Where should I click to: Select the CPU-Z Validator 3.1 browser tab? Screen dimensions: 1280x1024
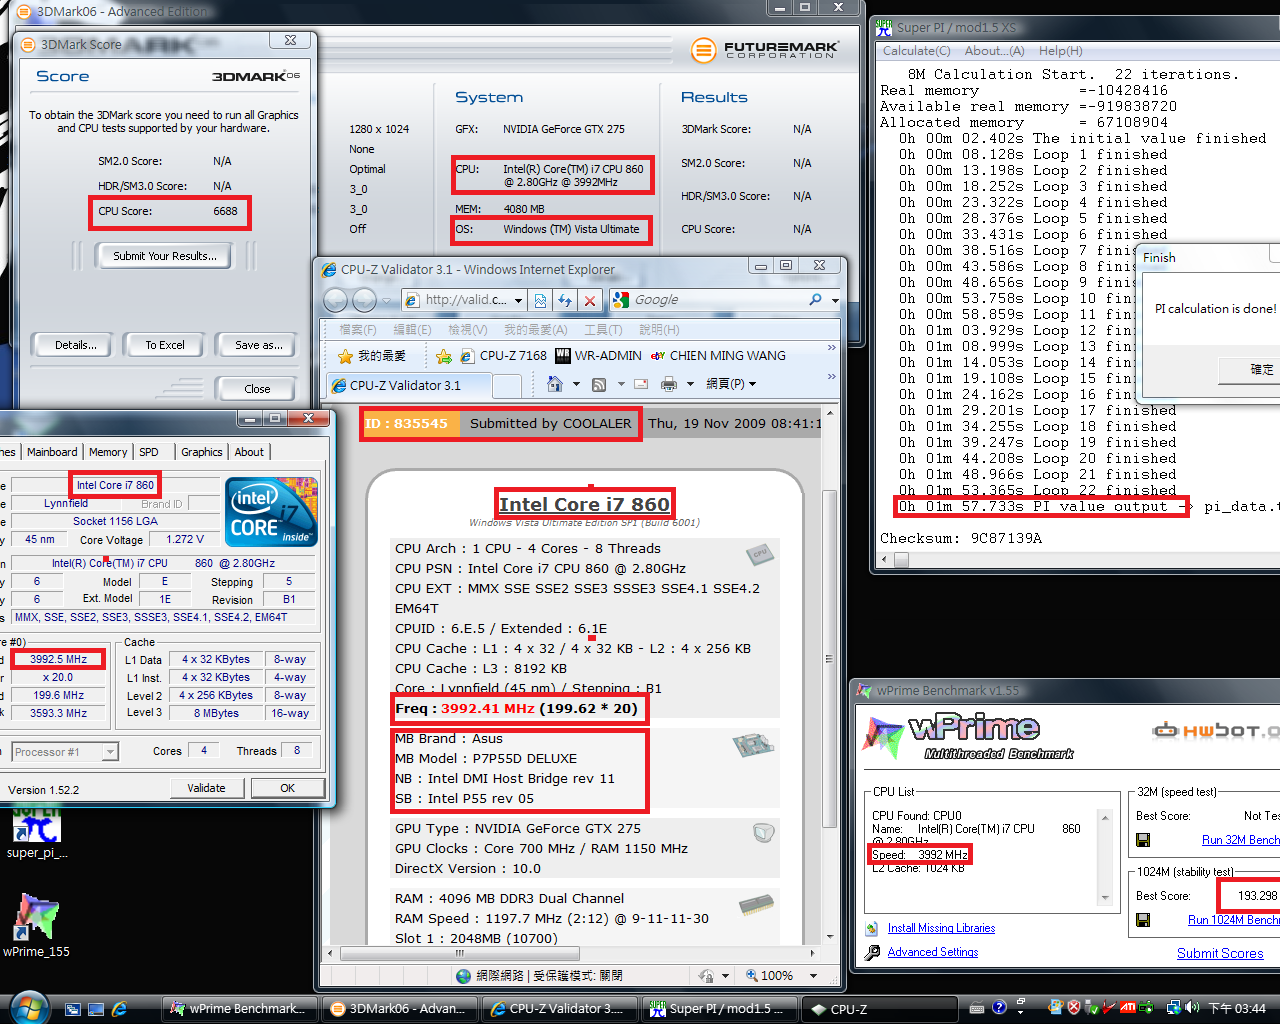408,385
